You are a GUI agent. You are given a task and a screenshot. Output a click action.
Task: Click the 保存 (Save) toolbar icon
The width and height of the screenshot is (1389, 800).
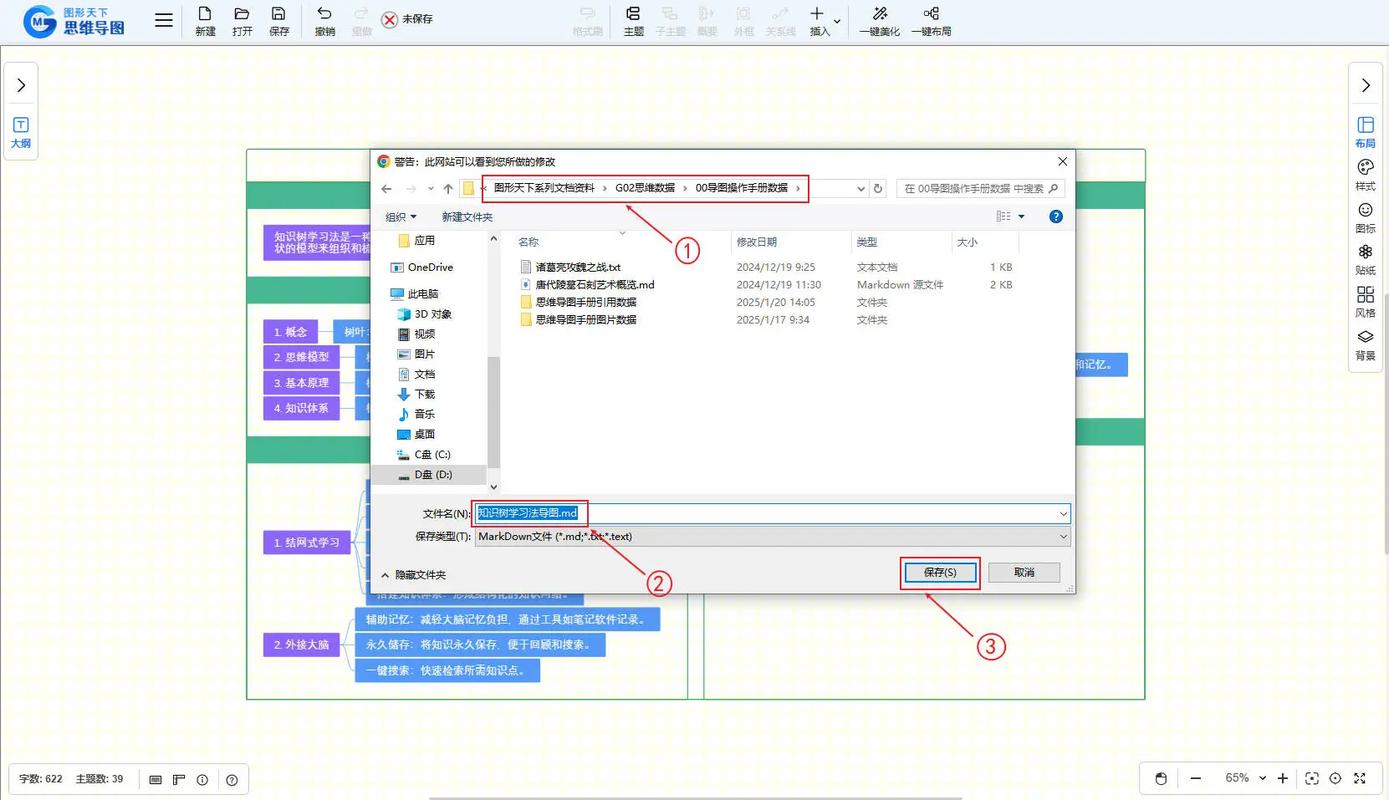278,20
